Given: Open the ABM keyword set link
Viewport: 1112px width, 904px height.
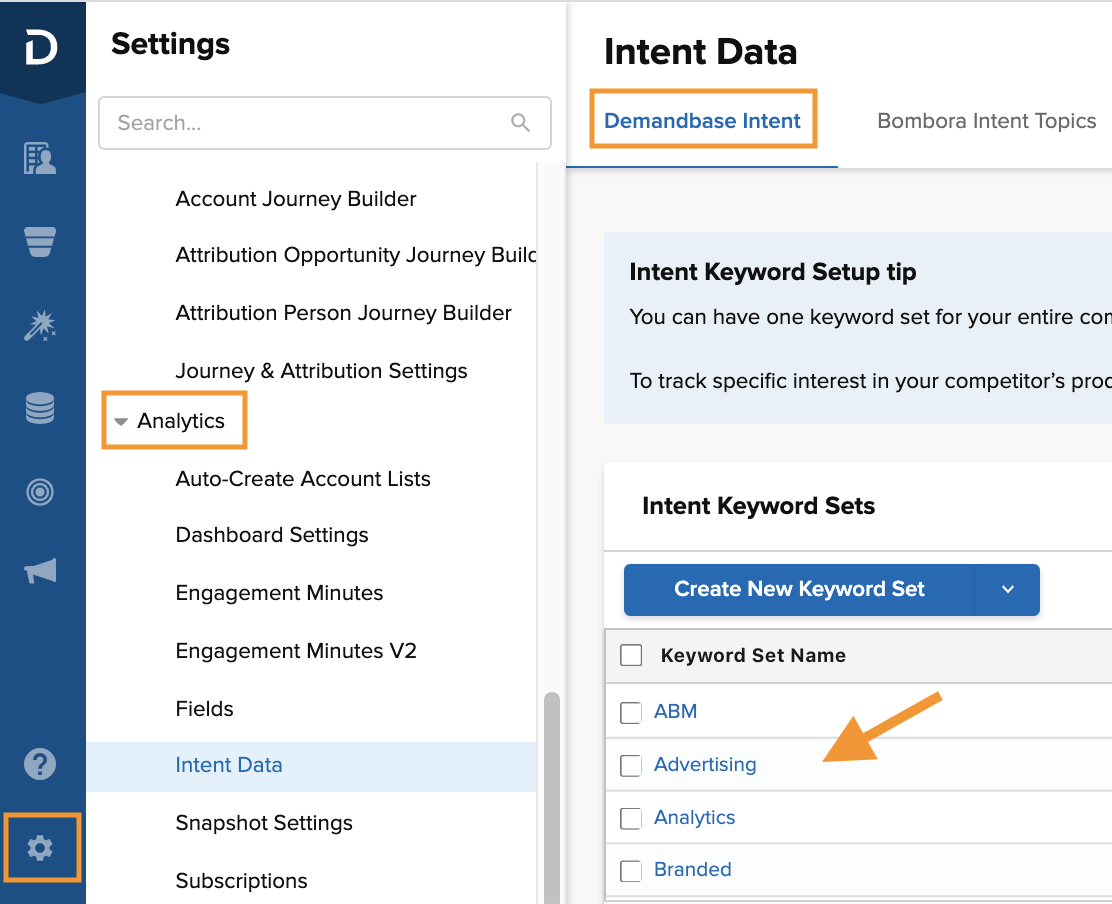Looking at the screenshot, I should 675,711.
